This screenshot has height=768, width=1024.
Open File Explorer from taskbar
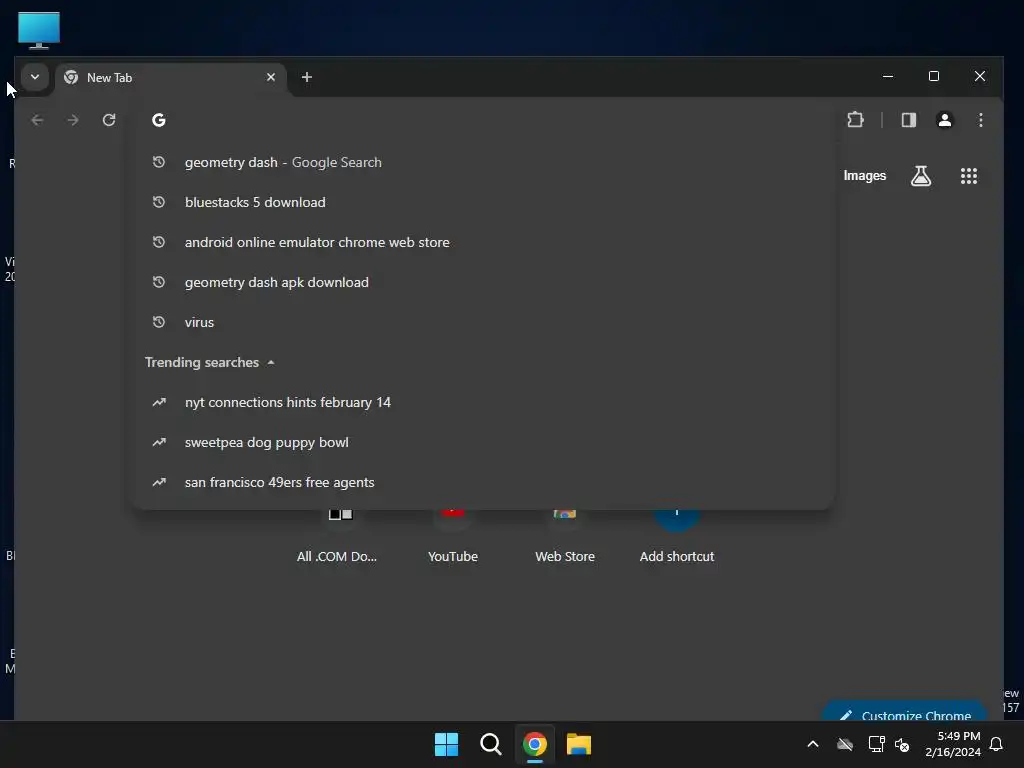(579, 744)
